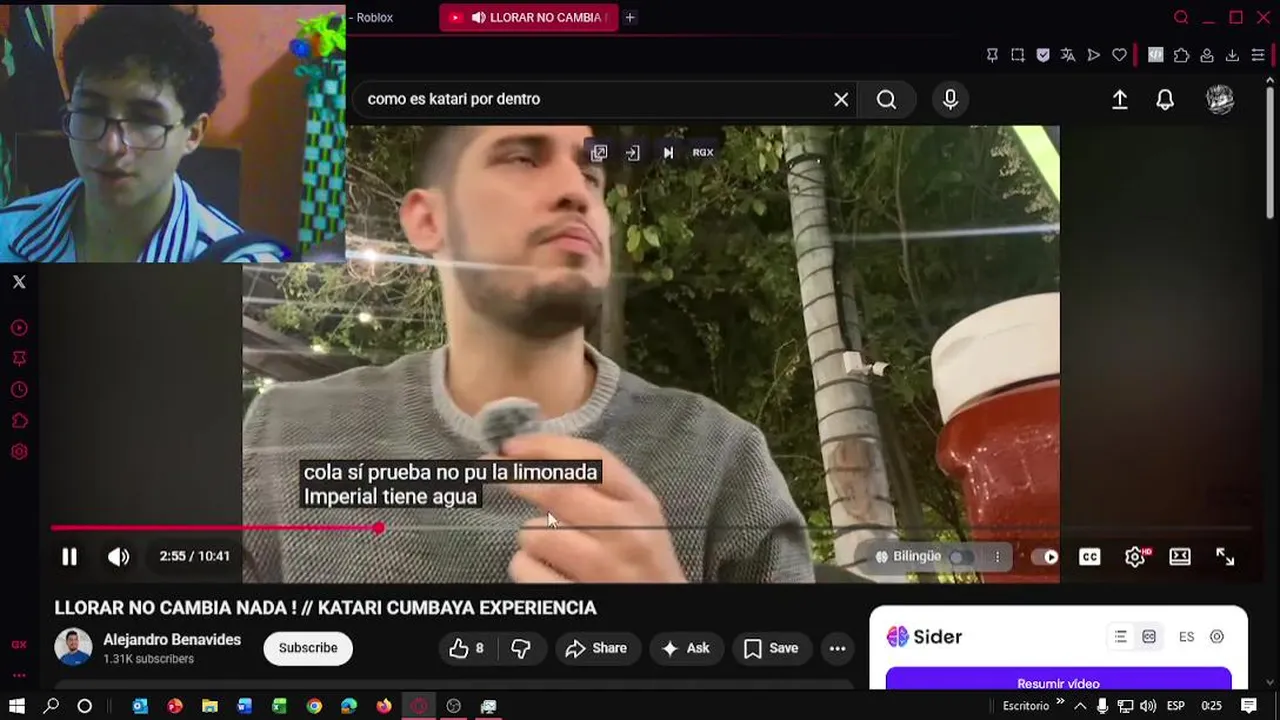The height and width of the screenshot is (720, 1280).
Task: Open YouTube upload/create button
Action: point(1120,99)
